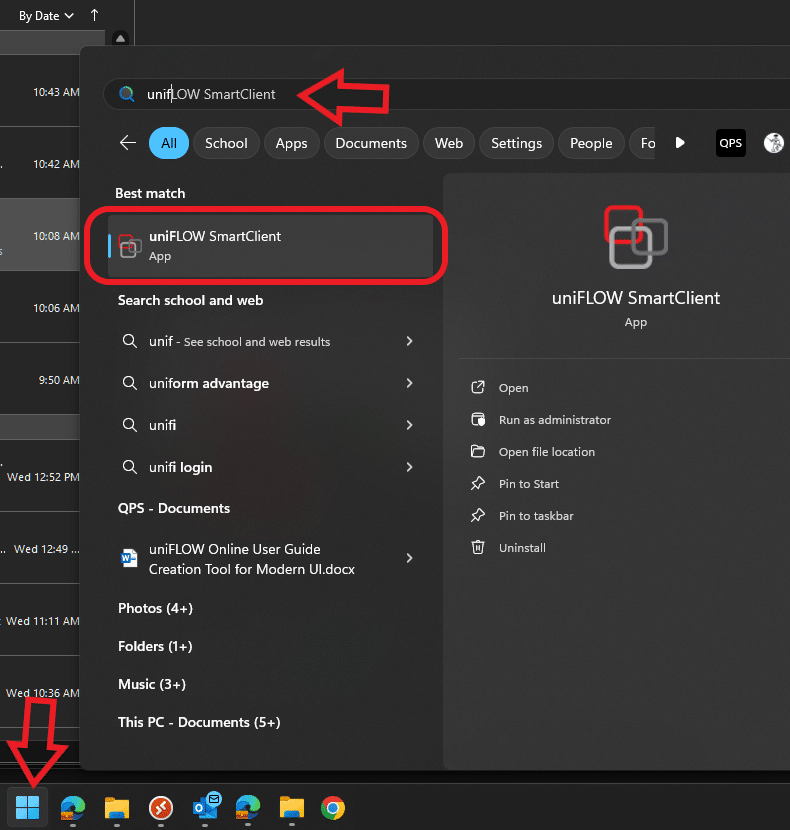Go back with the left arrow icon
Screen dimensions: 790x830
point(128,143)
